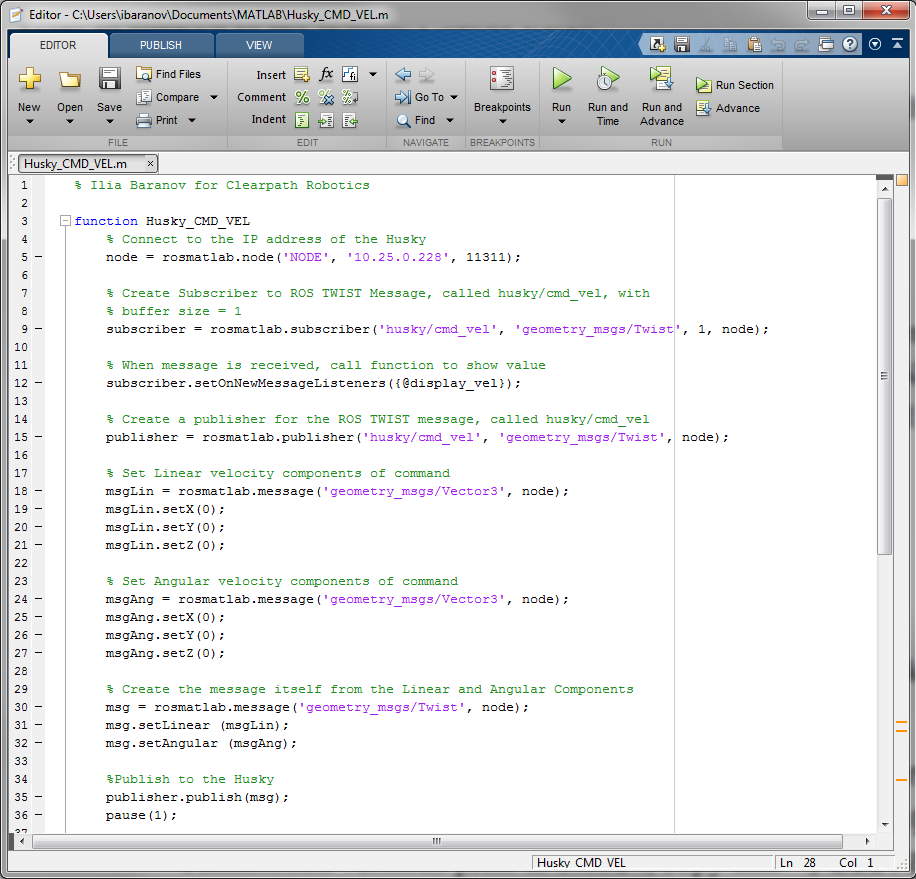Screen dimensions: 916x879
Task: Switch to the PUBLISH tab
Action: pos(161,45)
